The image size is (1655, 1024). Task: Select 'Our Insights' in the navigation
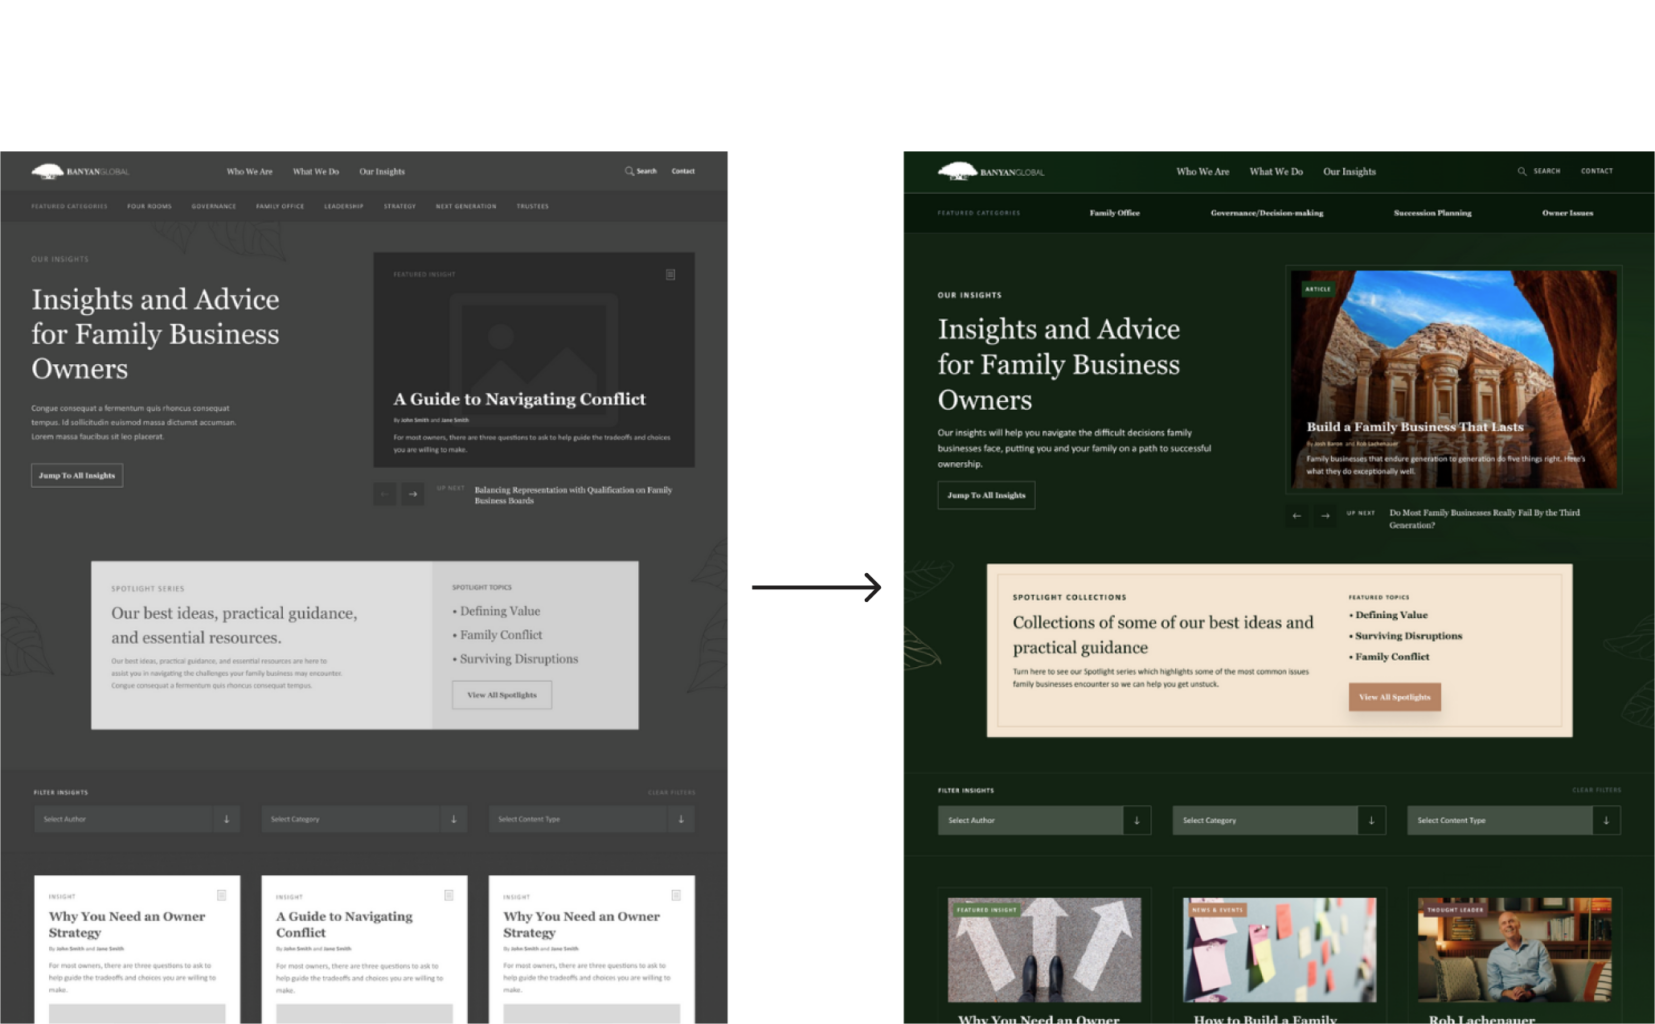point(1349,171)
